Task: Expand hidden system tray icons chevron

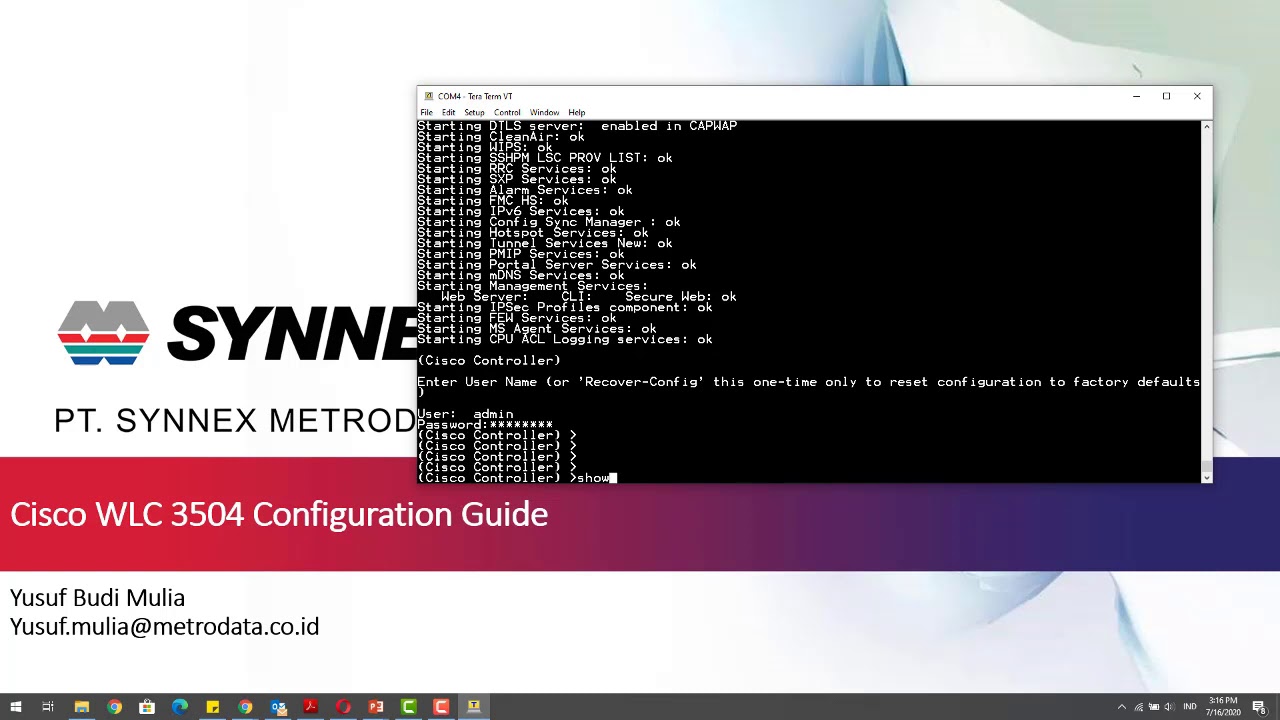Action: [1122, 707]
